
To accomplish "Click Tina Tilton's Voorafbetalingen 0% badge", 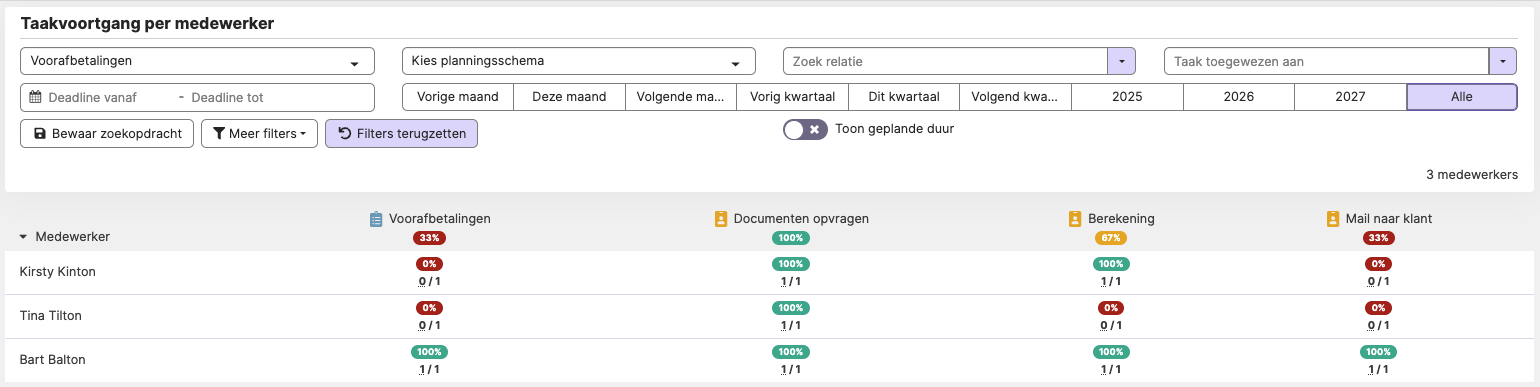I will [429, 308].
